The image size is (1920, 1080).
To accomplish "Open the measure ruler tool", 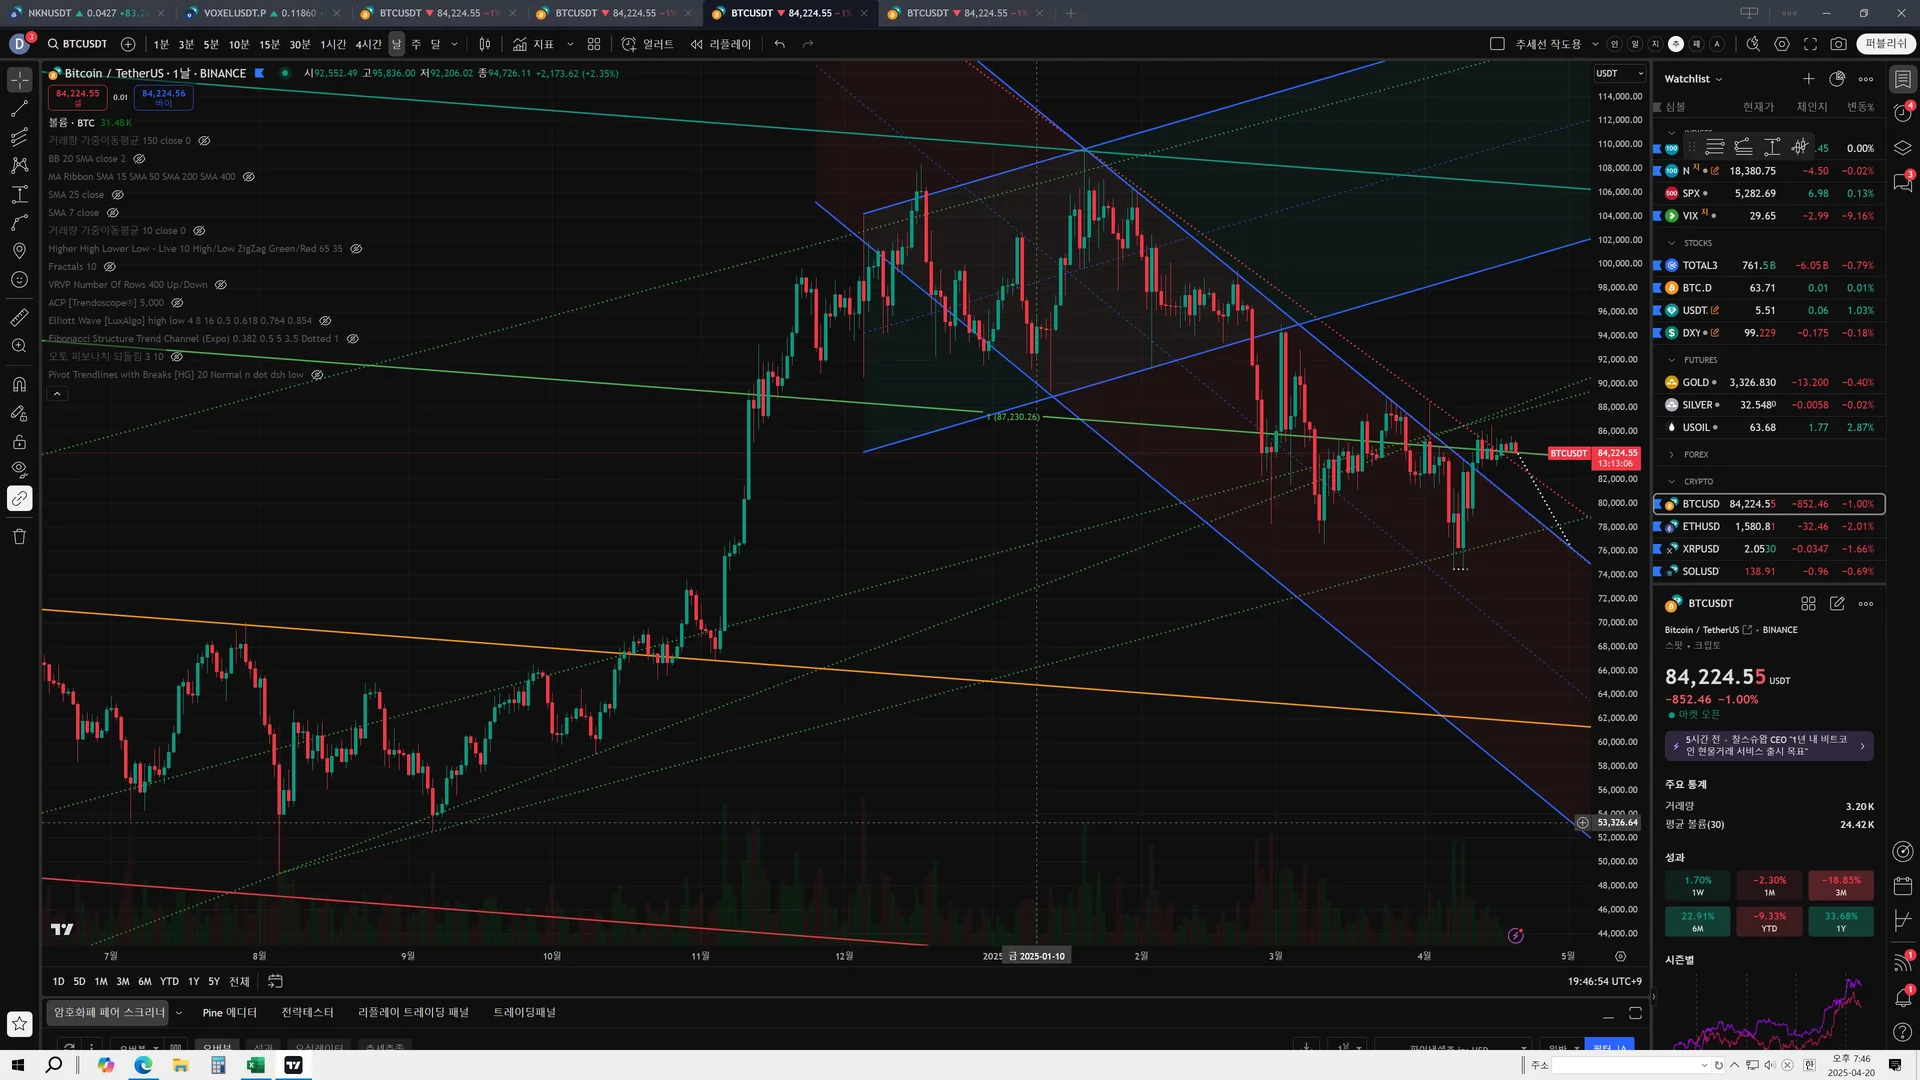I will point(19,318).
